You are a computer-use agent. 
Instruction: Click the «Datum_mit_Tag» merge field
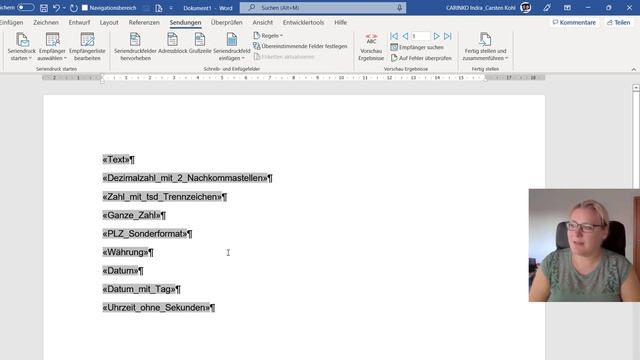pos(139,289)
